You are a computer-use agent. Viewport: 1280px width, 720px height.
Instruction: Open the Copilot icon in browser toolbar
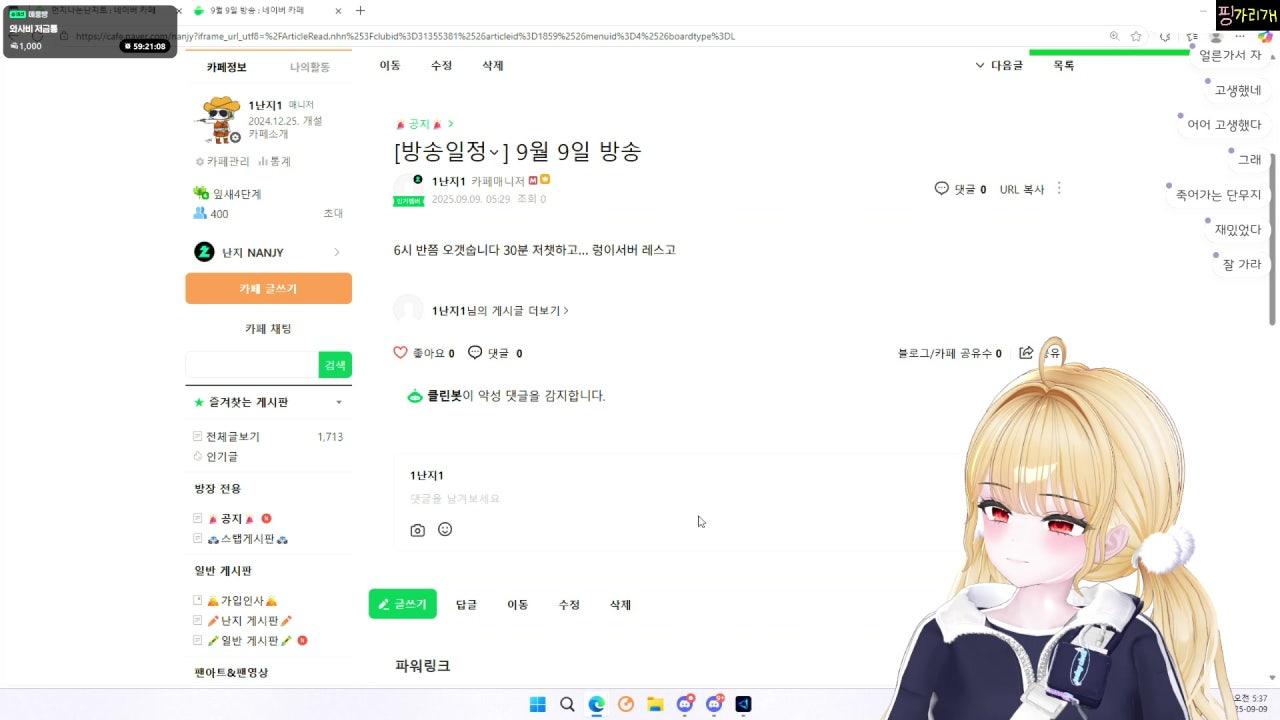click(x=1265, y=36)
